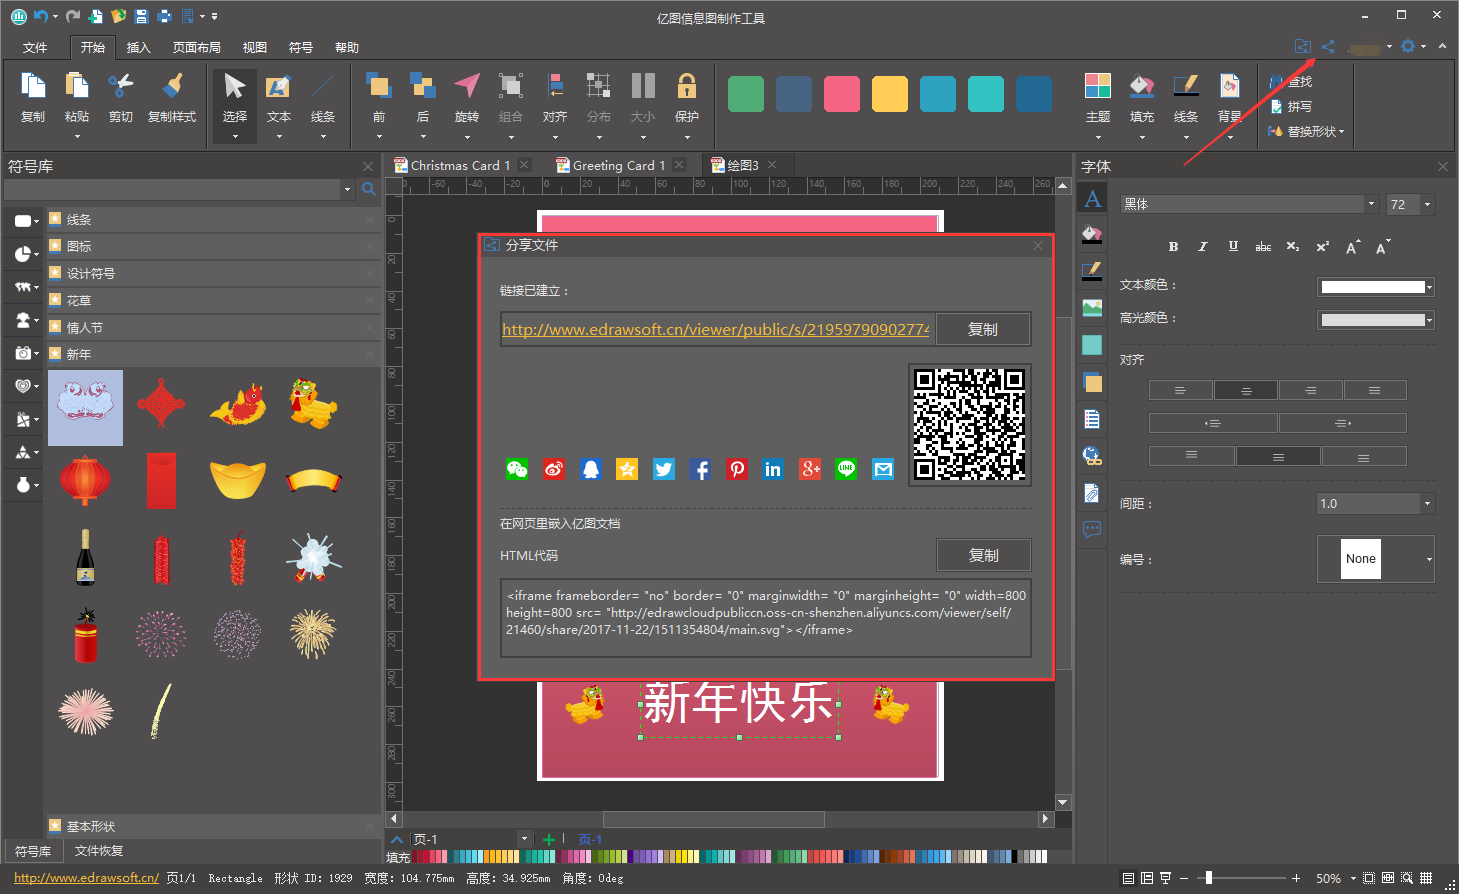Share to Google Plus in the share dialog
This screenshot has height=894, width=1459.
point(810,469)
